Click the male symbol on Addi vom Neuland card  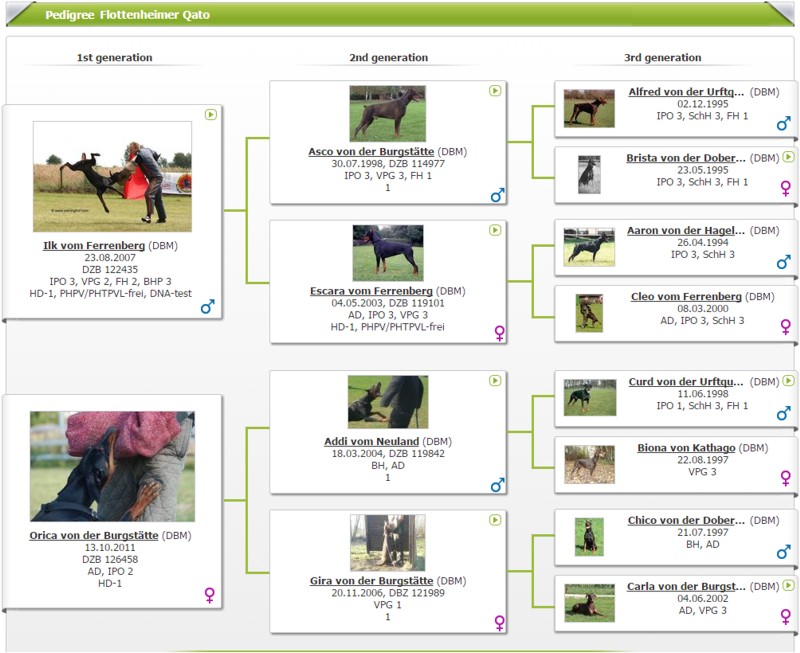pyautogui.click(x=498, y=485)
